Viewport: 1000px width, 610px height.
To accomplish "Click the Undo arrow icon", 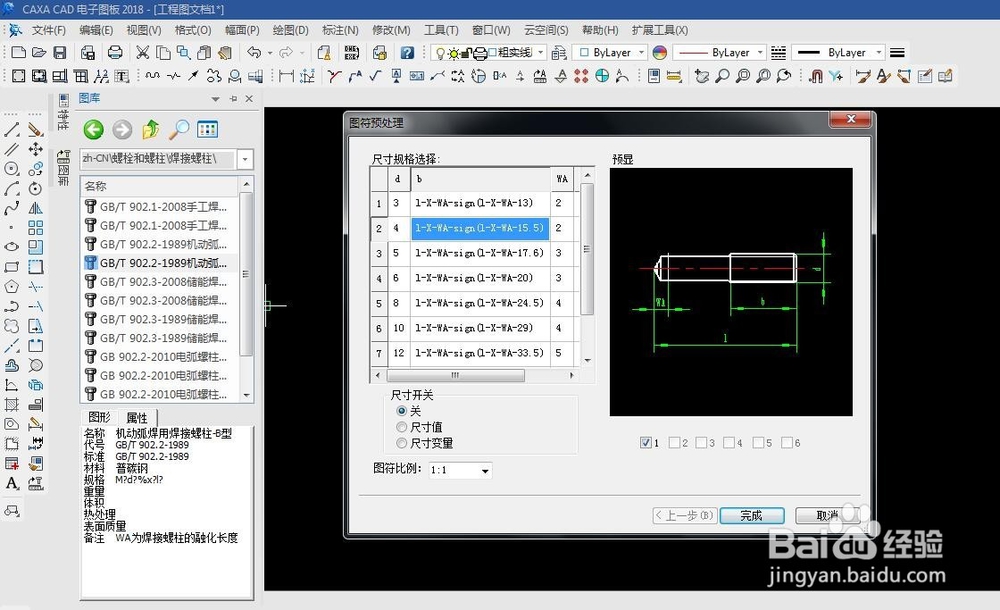I will pyautogui.click(x=254, y=52).
